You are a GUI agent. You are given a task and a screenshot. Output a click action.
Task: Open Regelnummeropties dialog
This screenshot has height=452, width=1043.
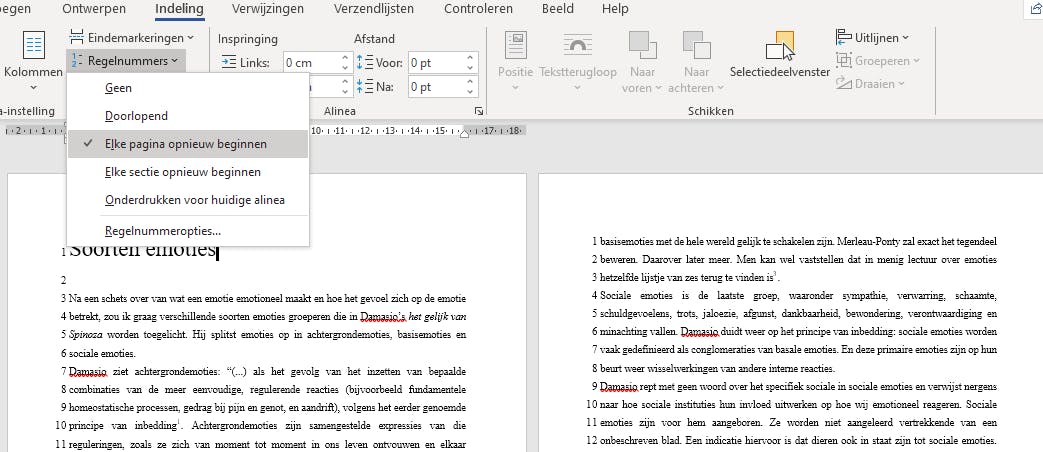pyautogui.click(x=162, y=230)
